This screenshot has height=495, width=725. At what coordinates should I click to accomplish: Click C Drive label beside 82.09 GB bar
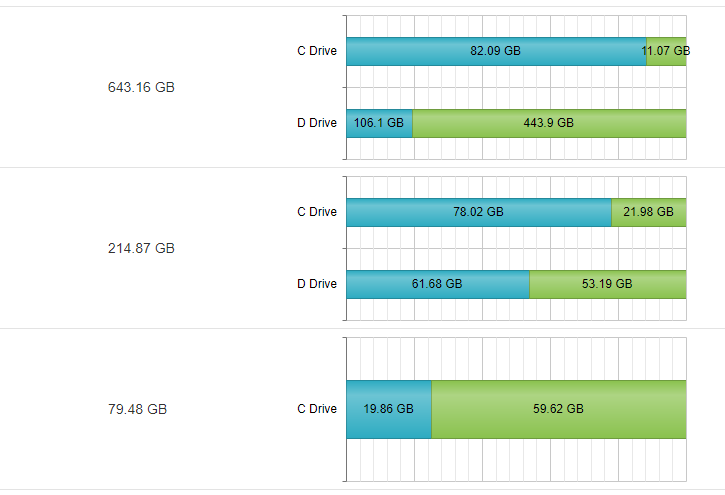[317, 51]
